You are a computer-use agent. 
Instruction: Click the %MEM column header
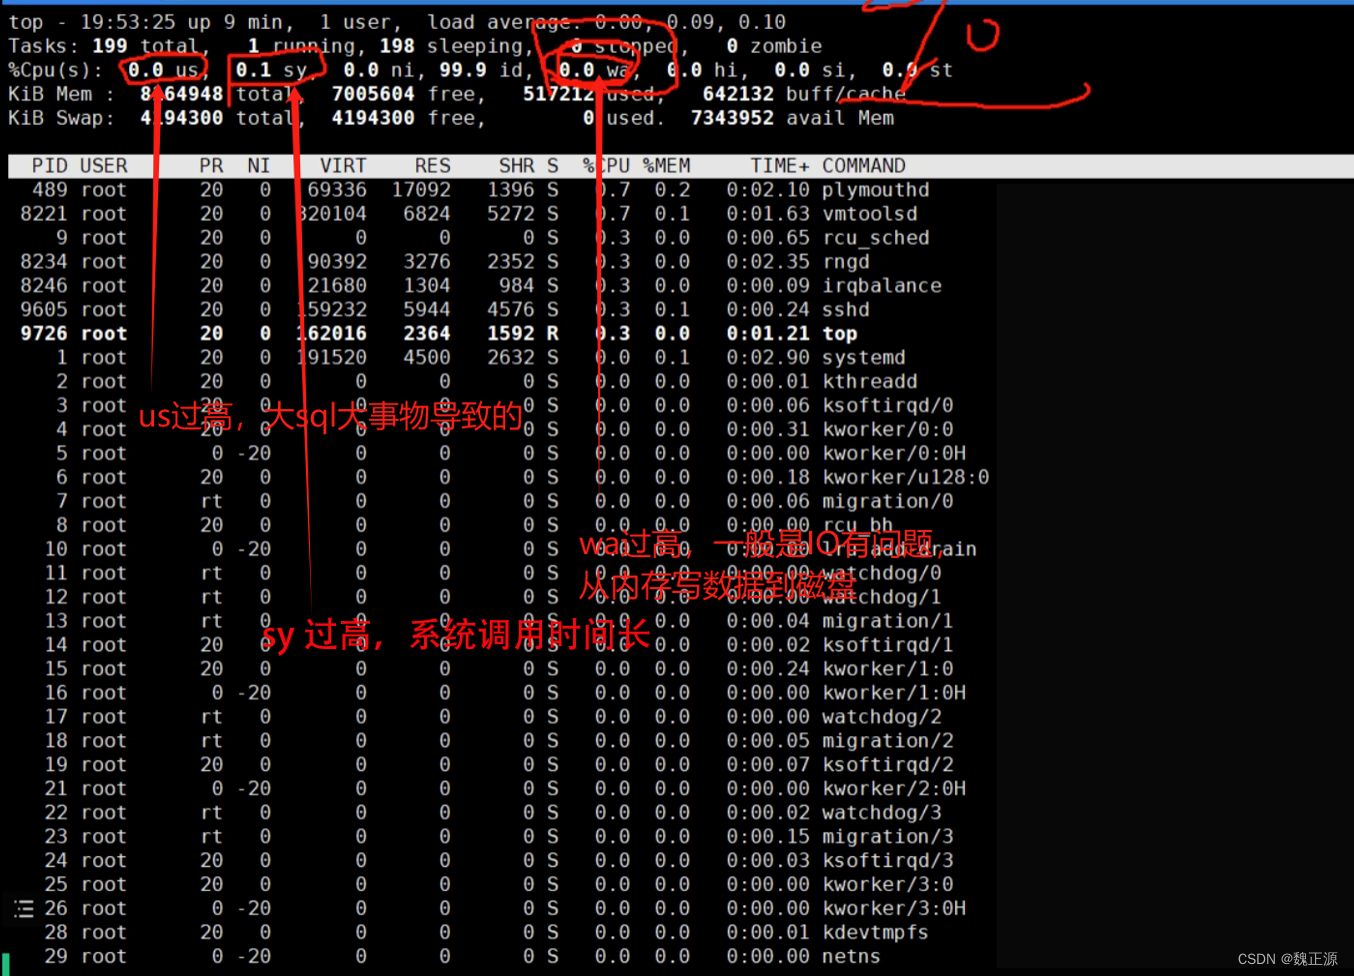[x=667, y=166]
